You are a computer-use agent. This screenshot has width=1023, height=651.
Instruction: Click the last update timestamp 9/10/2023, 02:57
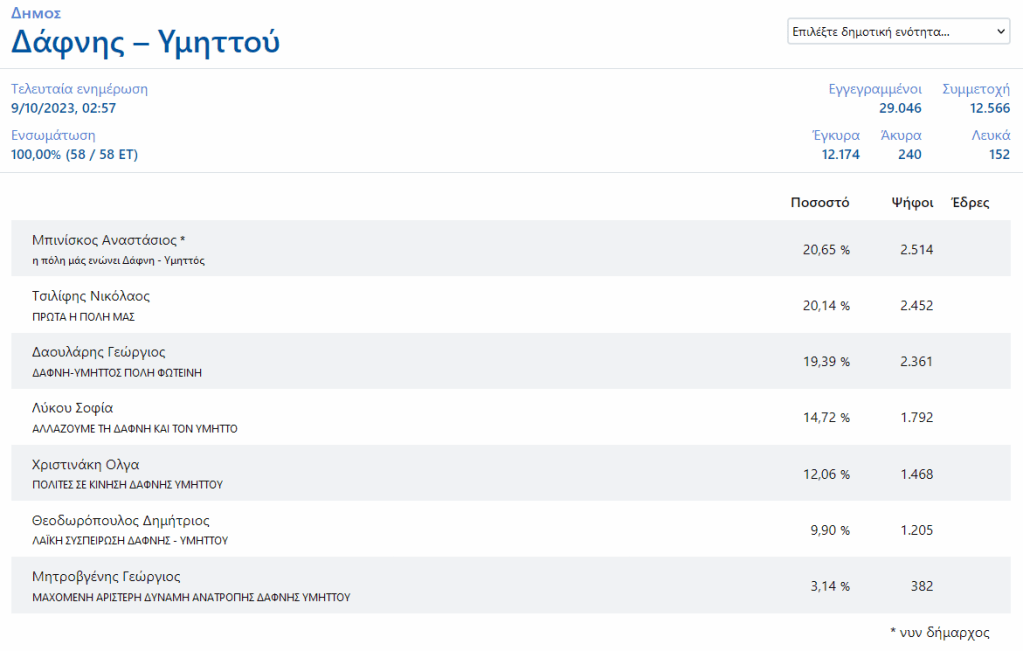click(x=63, y=108)
